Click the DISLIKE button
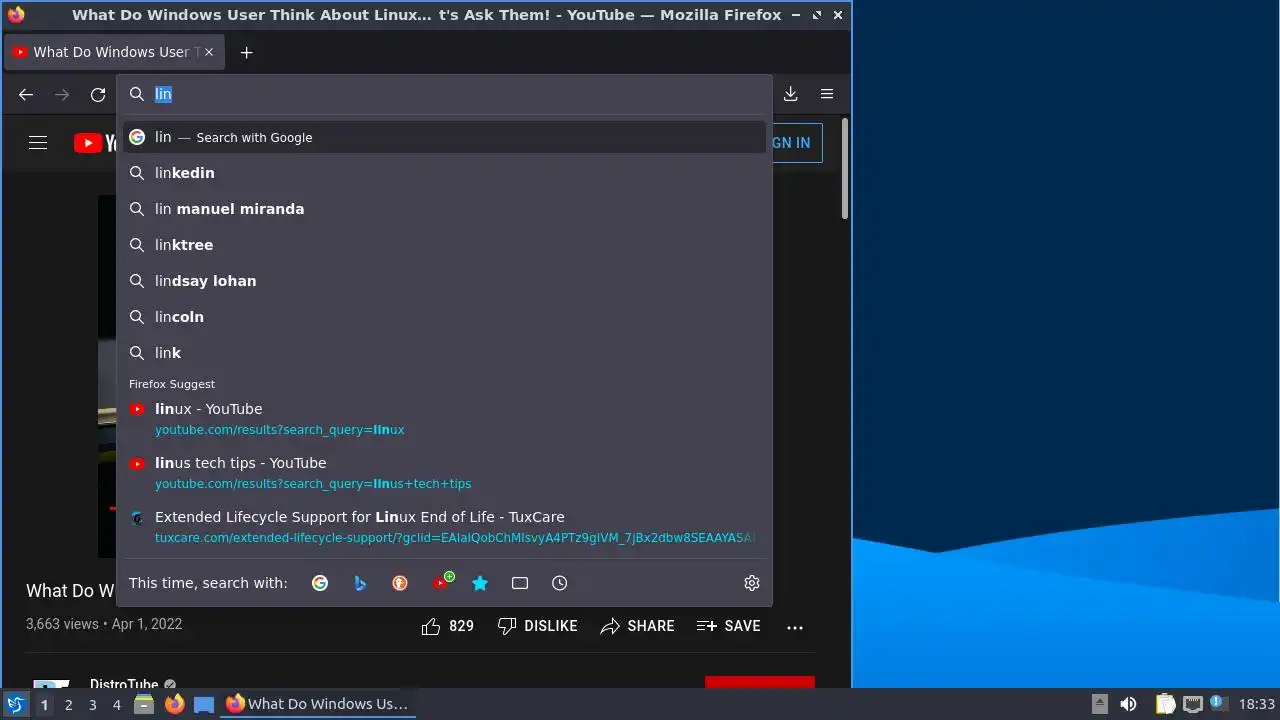The height and width of the screenshot is (720, 1280). (x=537, y=626)
